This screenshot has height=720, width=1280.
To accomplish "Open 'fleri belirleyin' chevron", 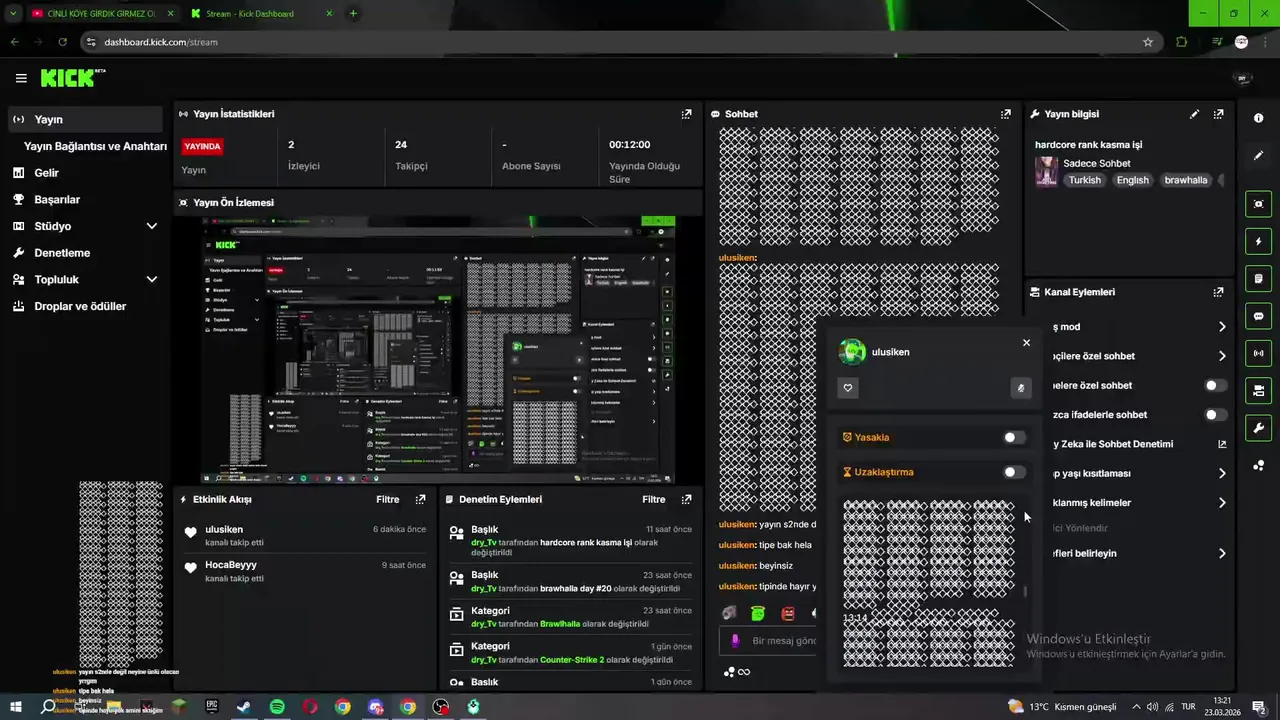I will tap(1222, 553).
